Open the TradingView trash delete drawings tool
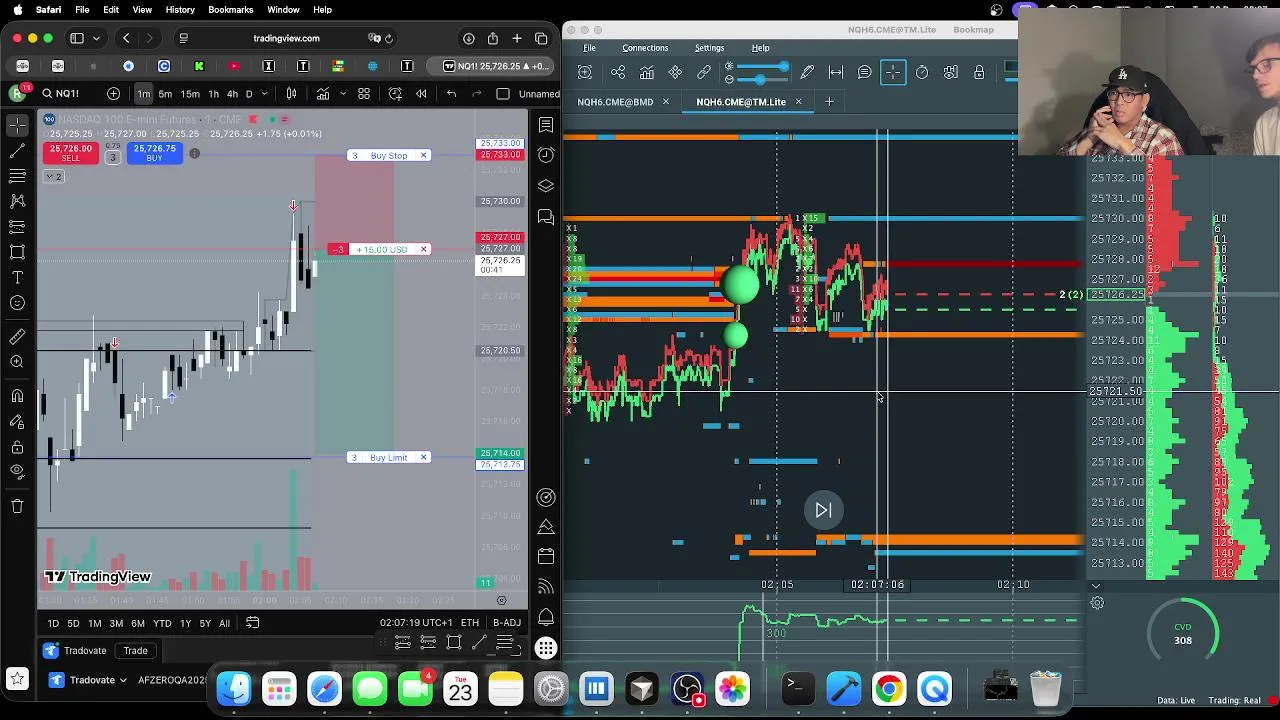This screenshot has height=720, width=1280. [17, 506]
